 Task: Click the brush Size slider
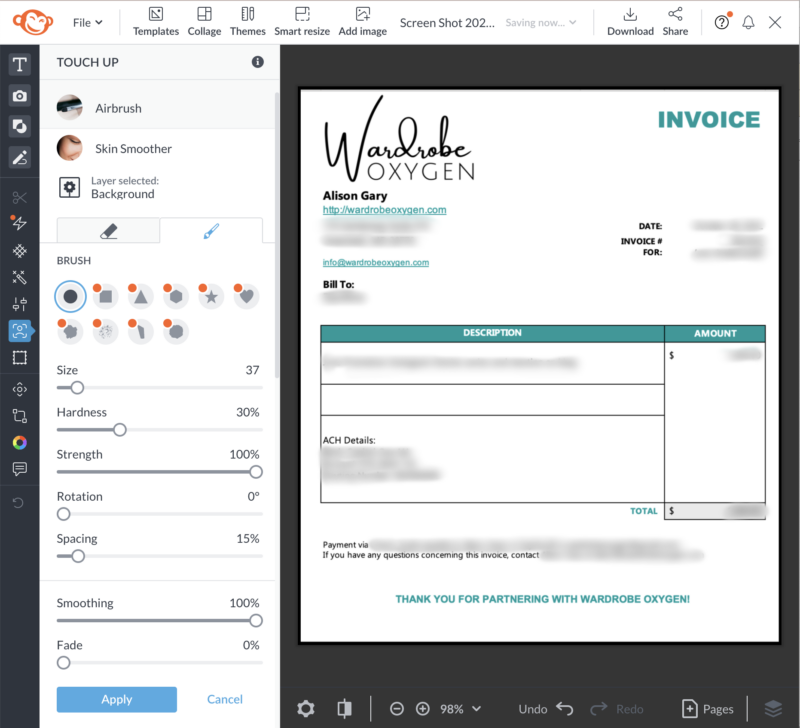(x=160, y=388)
